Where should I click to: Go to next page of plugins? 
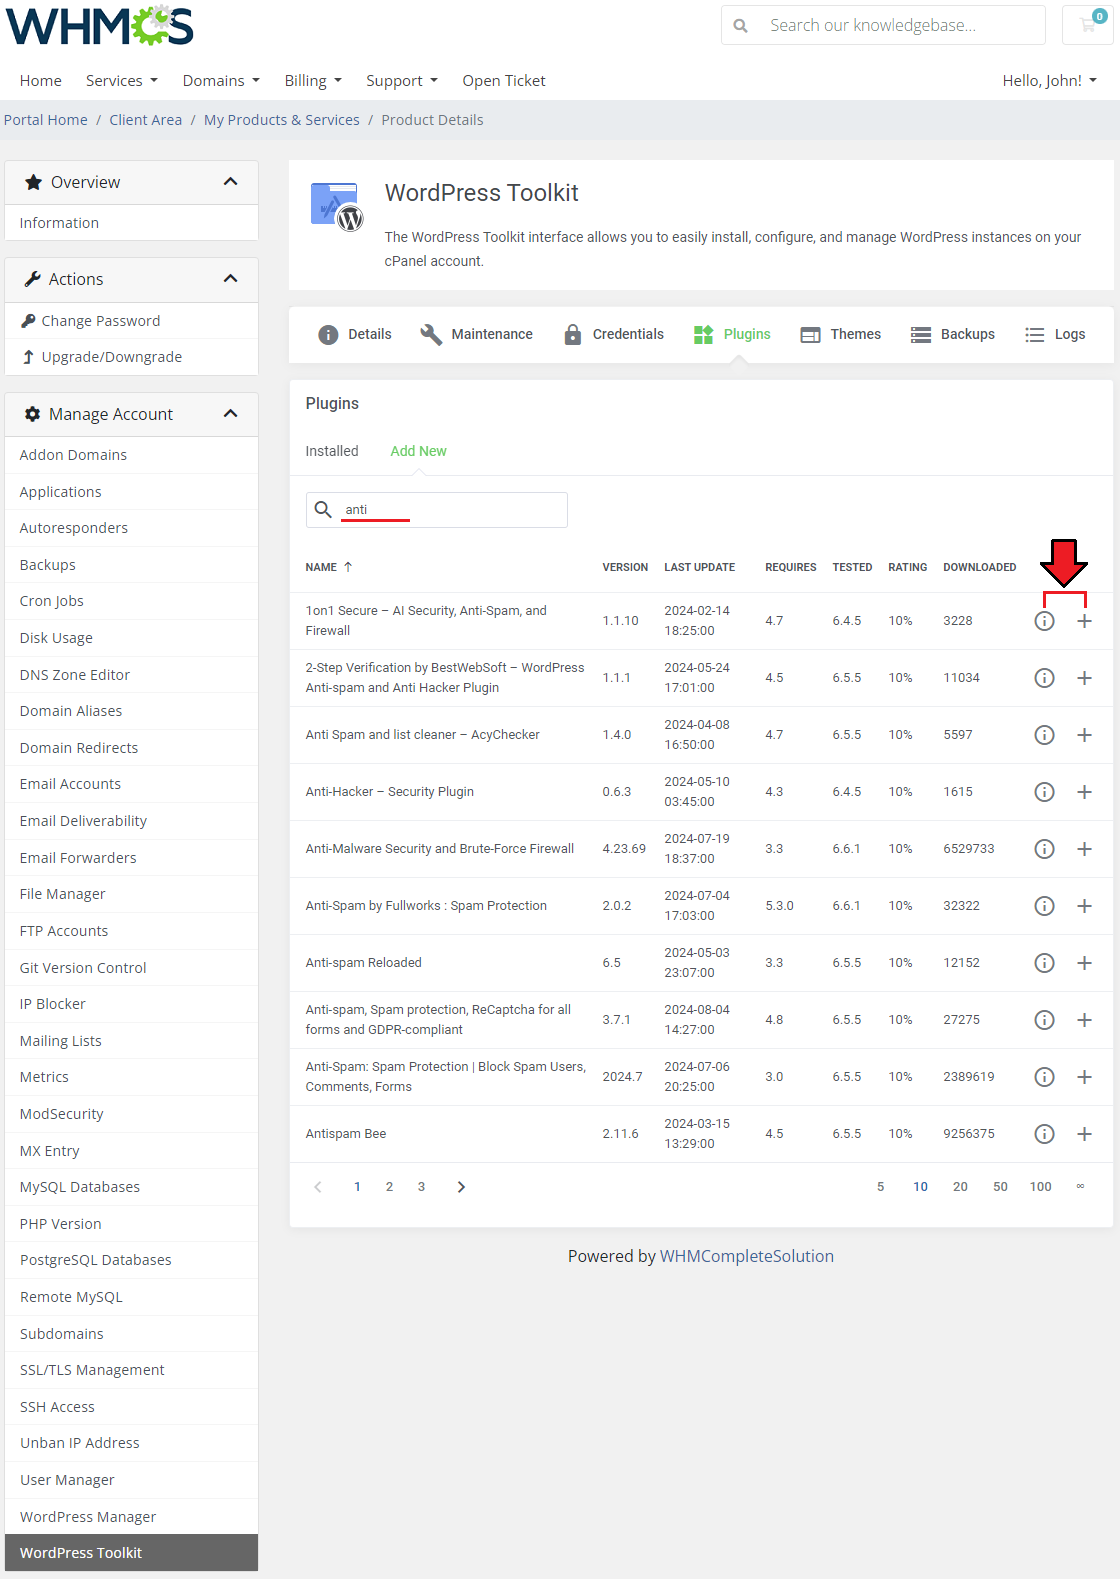(x=461, y=1187)
